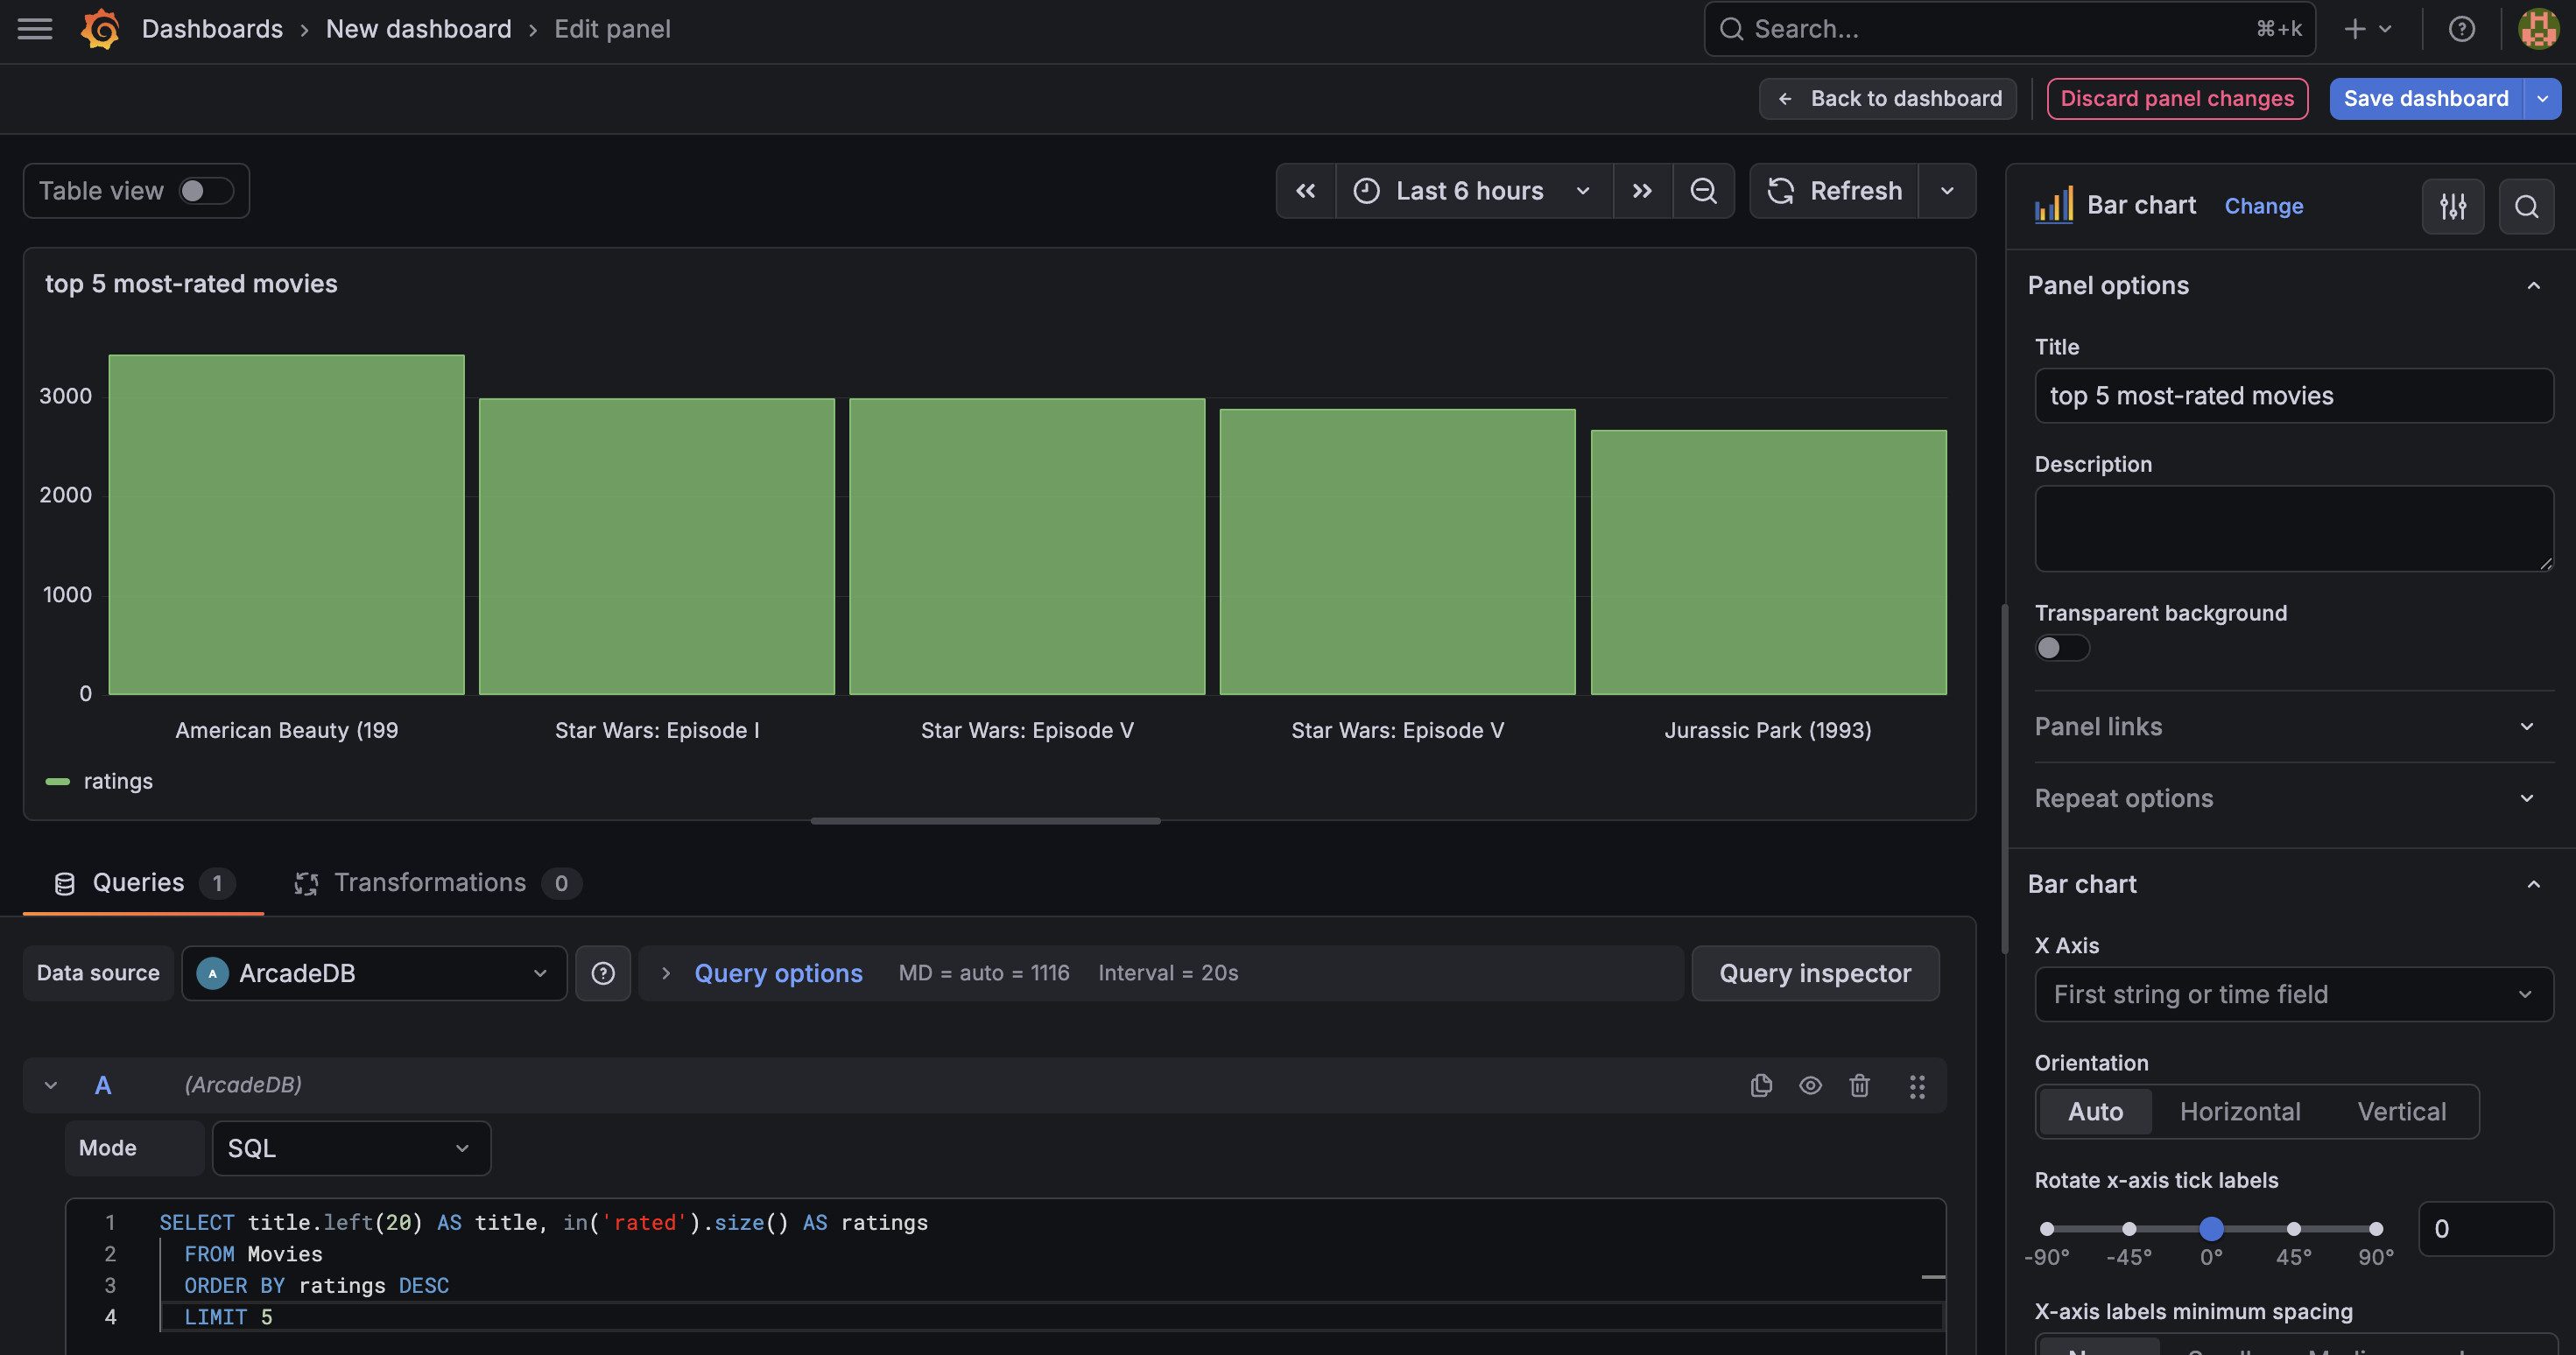Viewport: 2576px width, 1355px height.
Task: Enable Transparent background switch
Action: (x=2062, y=648)
